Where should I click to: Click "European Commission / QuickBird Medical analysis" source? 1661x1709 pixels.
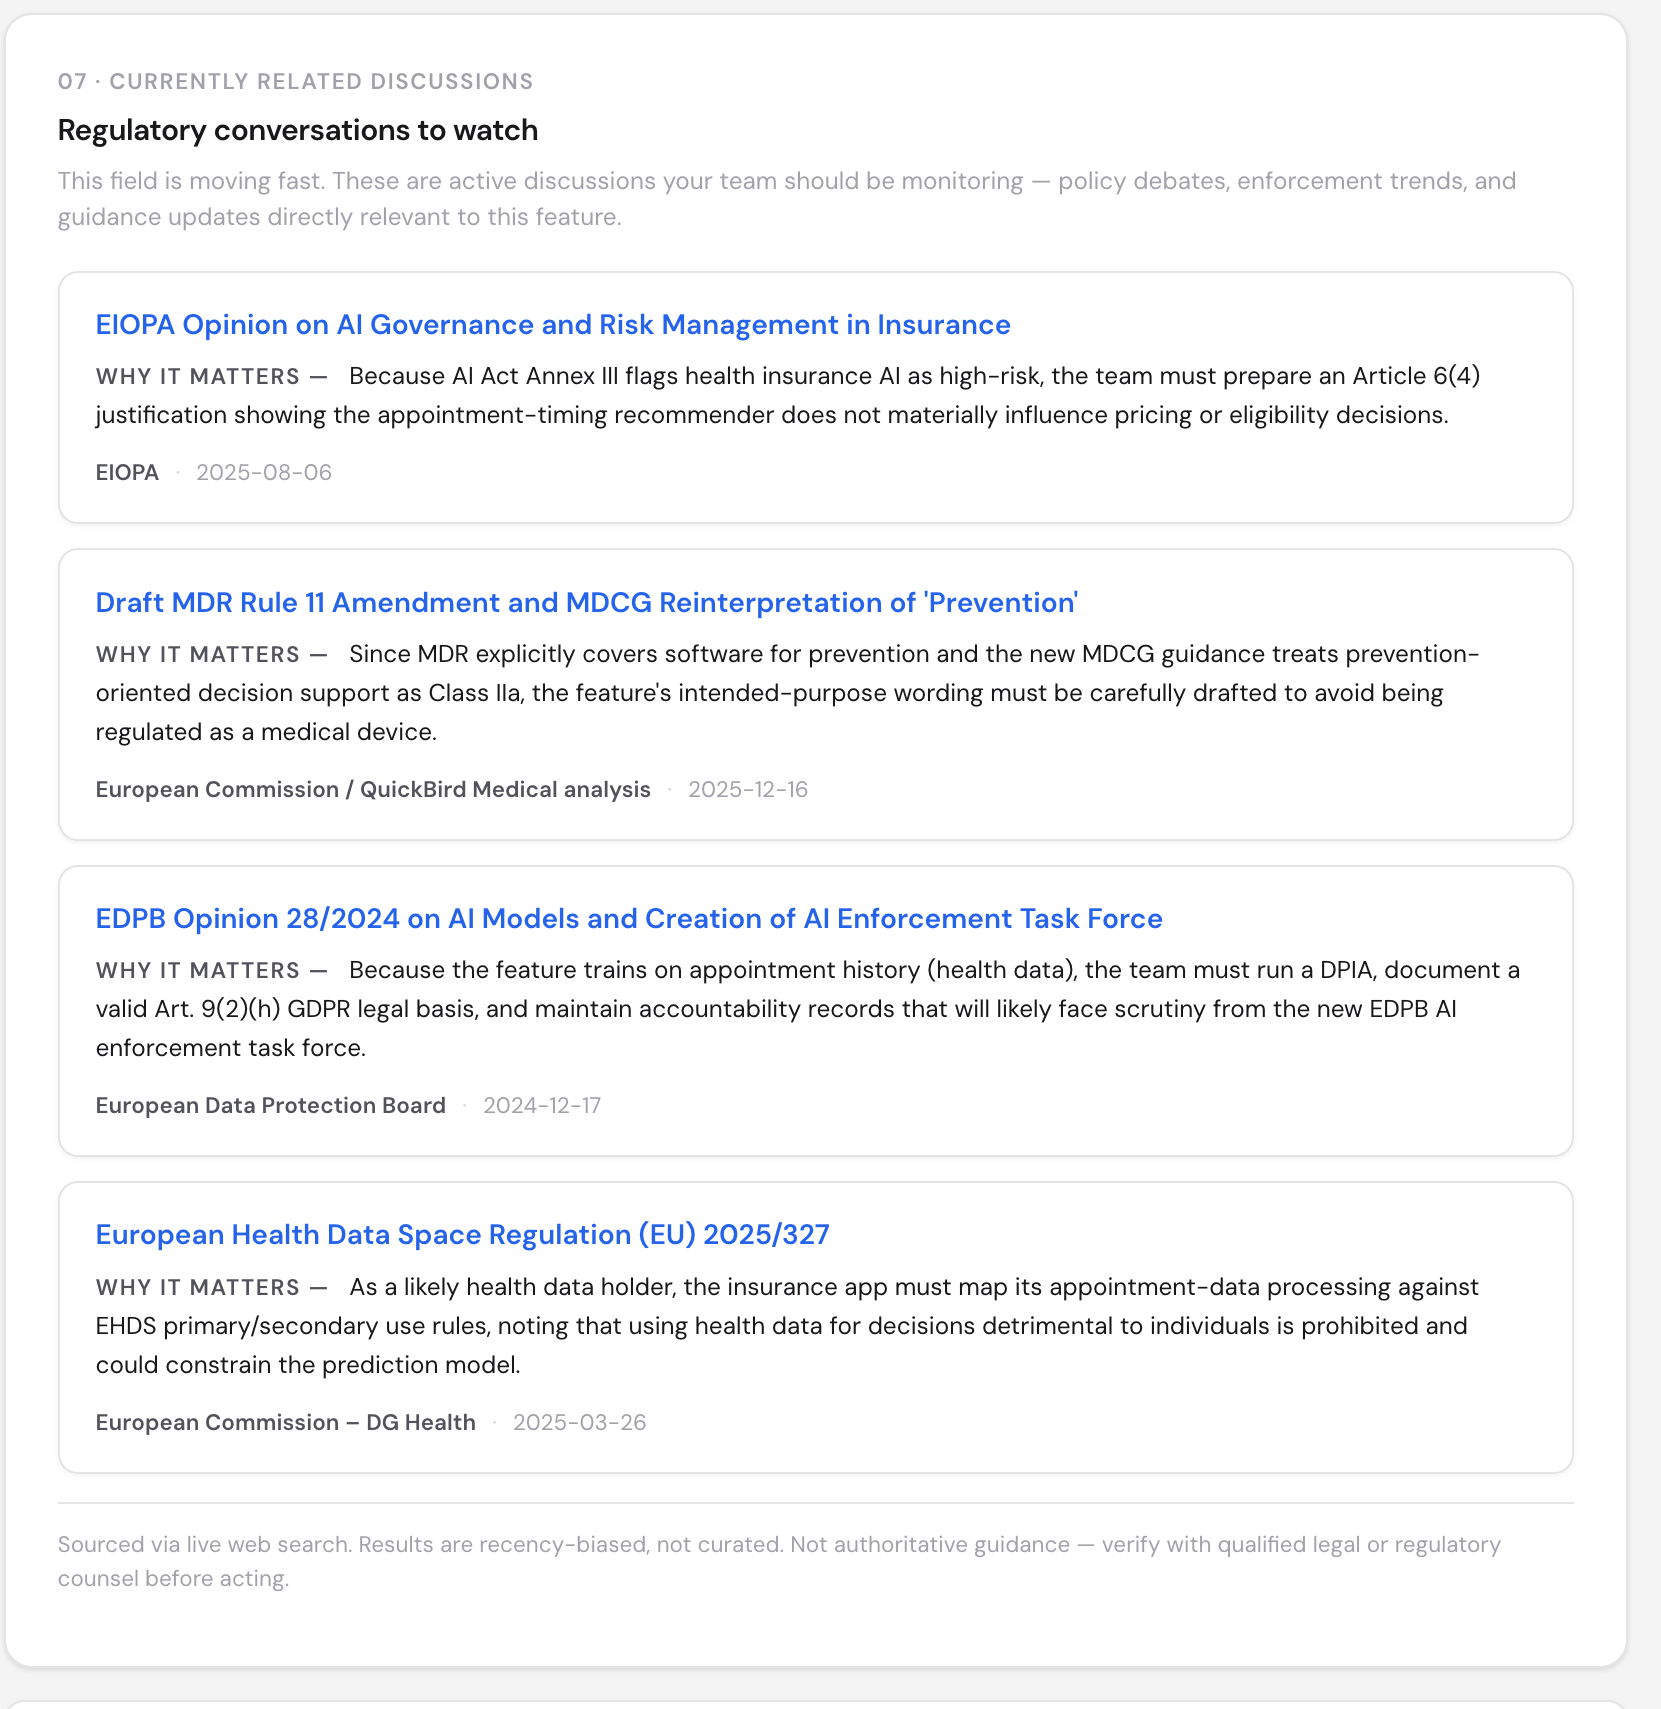click(x=373, y=790)
